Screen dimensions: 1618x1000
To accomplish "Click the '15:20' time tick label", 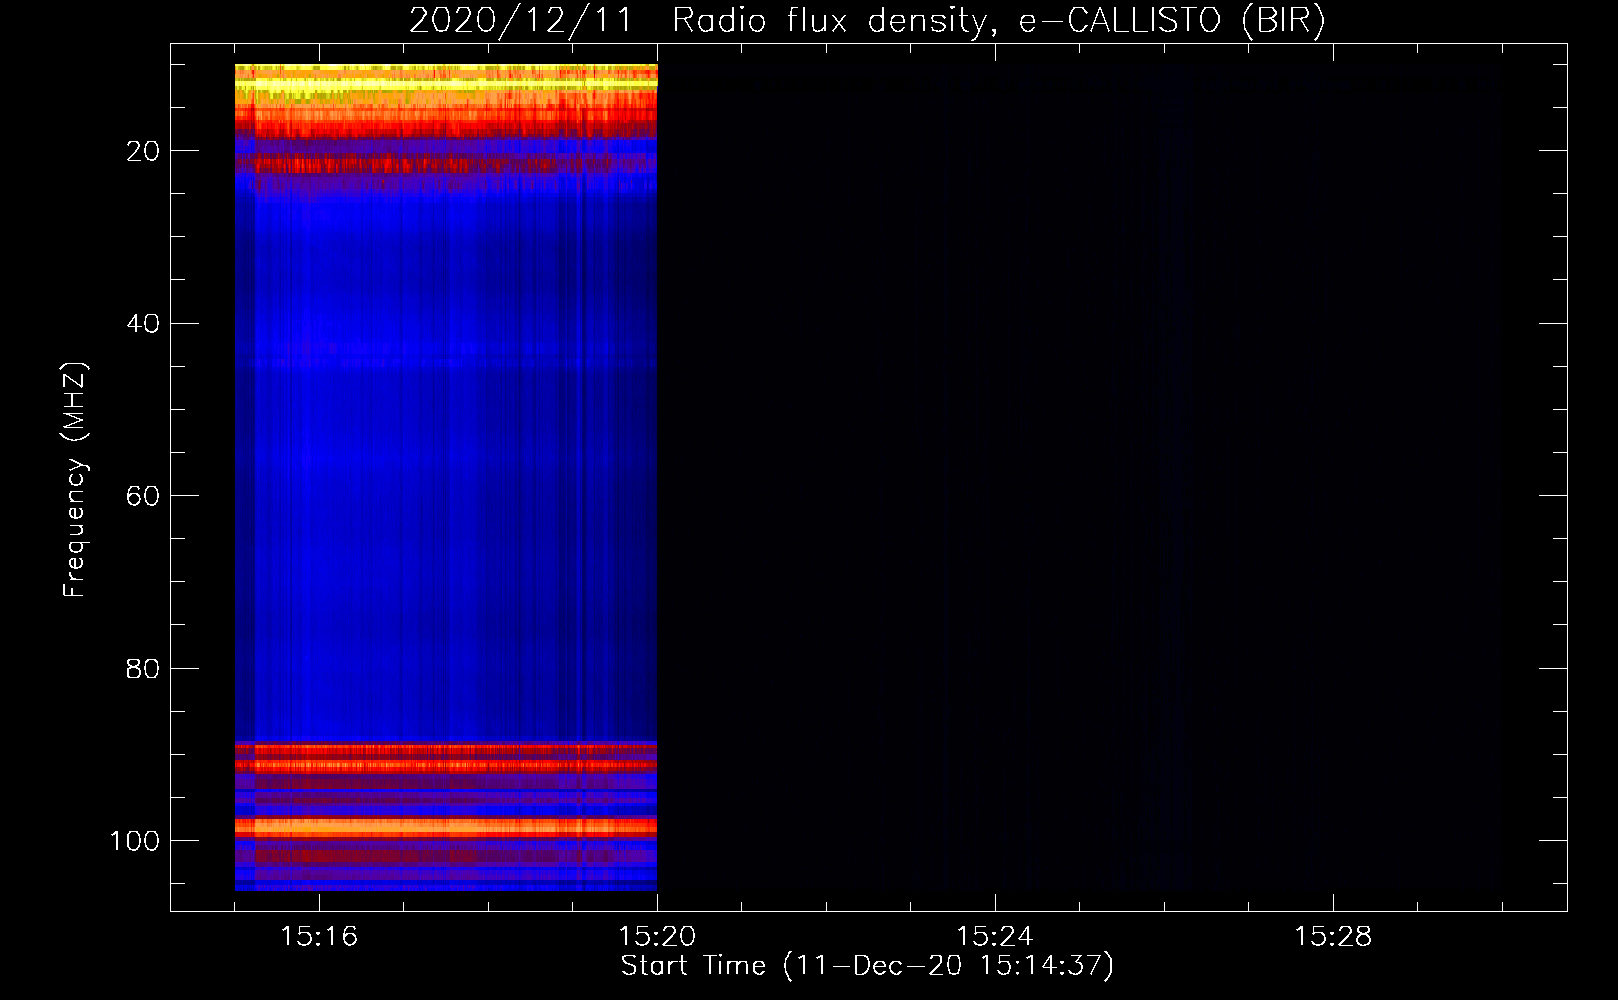I will click(657, 937).
